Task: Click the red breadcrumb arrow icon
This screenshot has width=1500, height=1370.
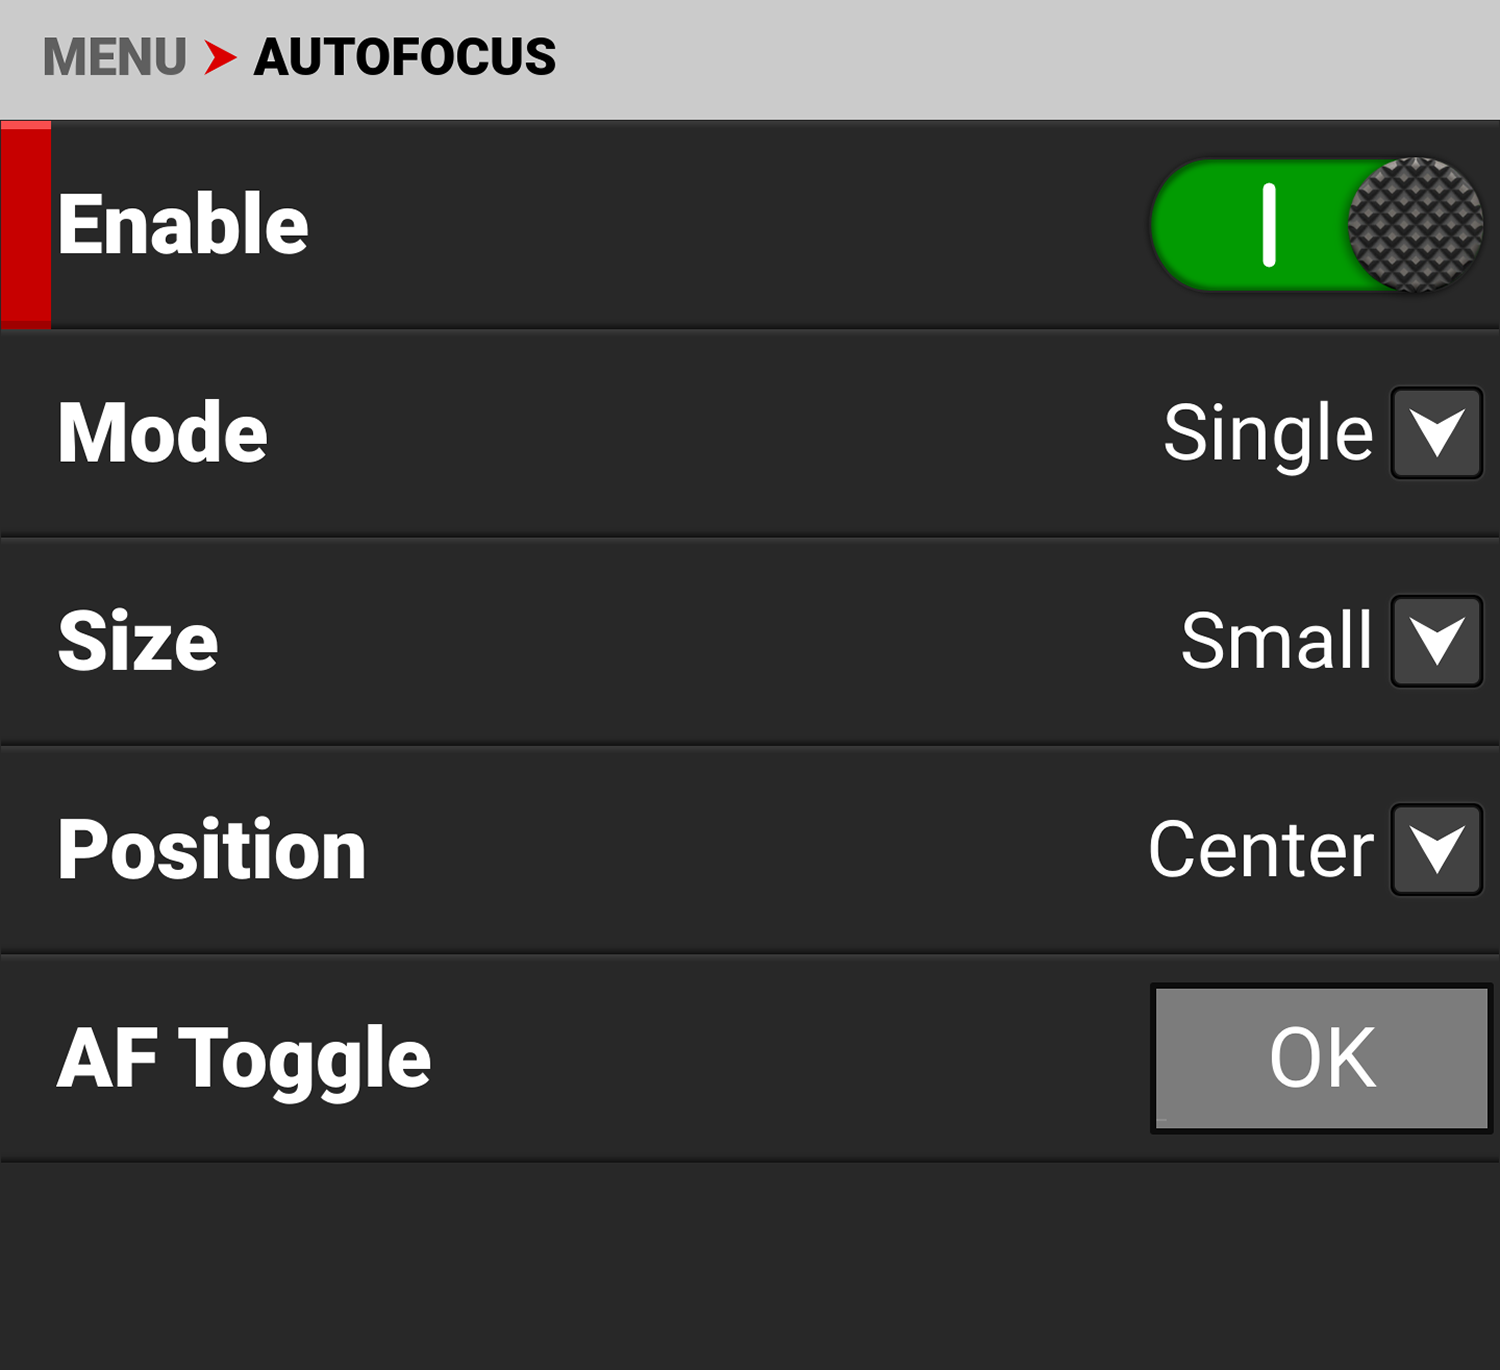Action: [x=220, y=57]
